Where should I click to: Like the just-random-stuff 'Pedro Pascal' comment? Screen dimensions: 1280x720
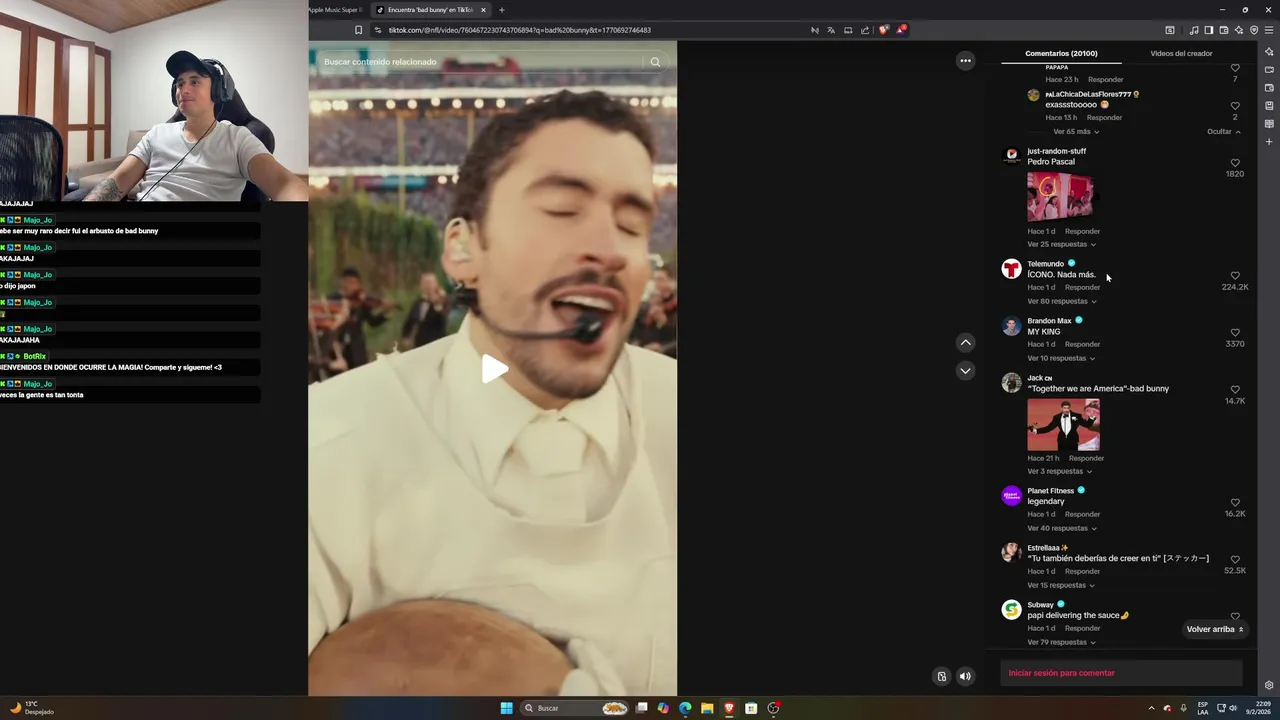pos(1235,163)
